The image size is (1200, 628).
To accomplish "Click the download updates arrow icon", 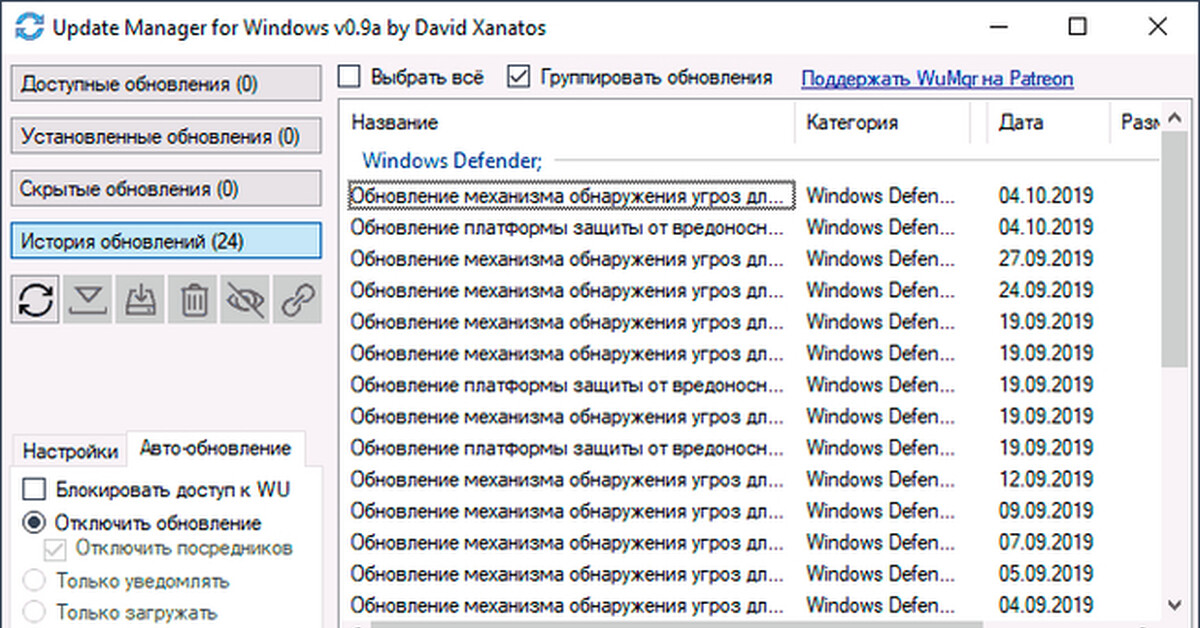I will pyautogui.click(x=88, y=300).
